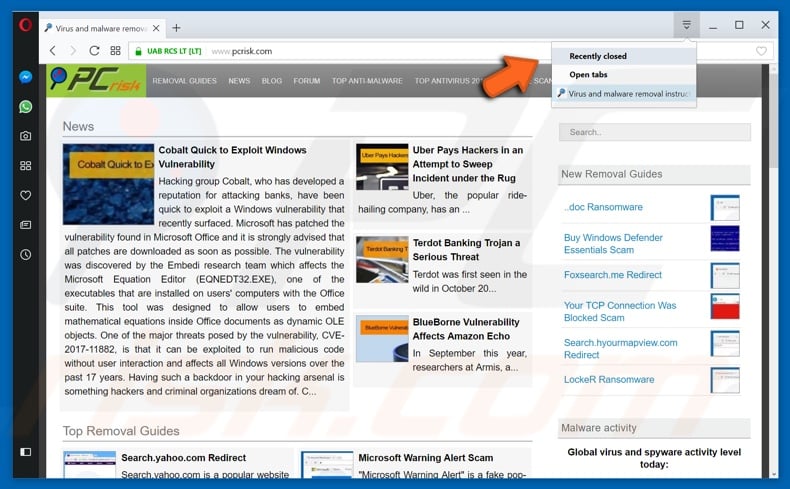
Task: Close the Virus and malware removal tab
Action: [x=156, y=28]
